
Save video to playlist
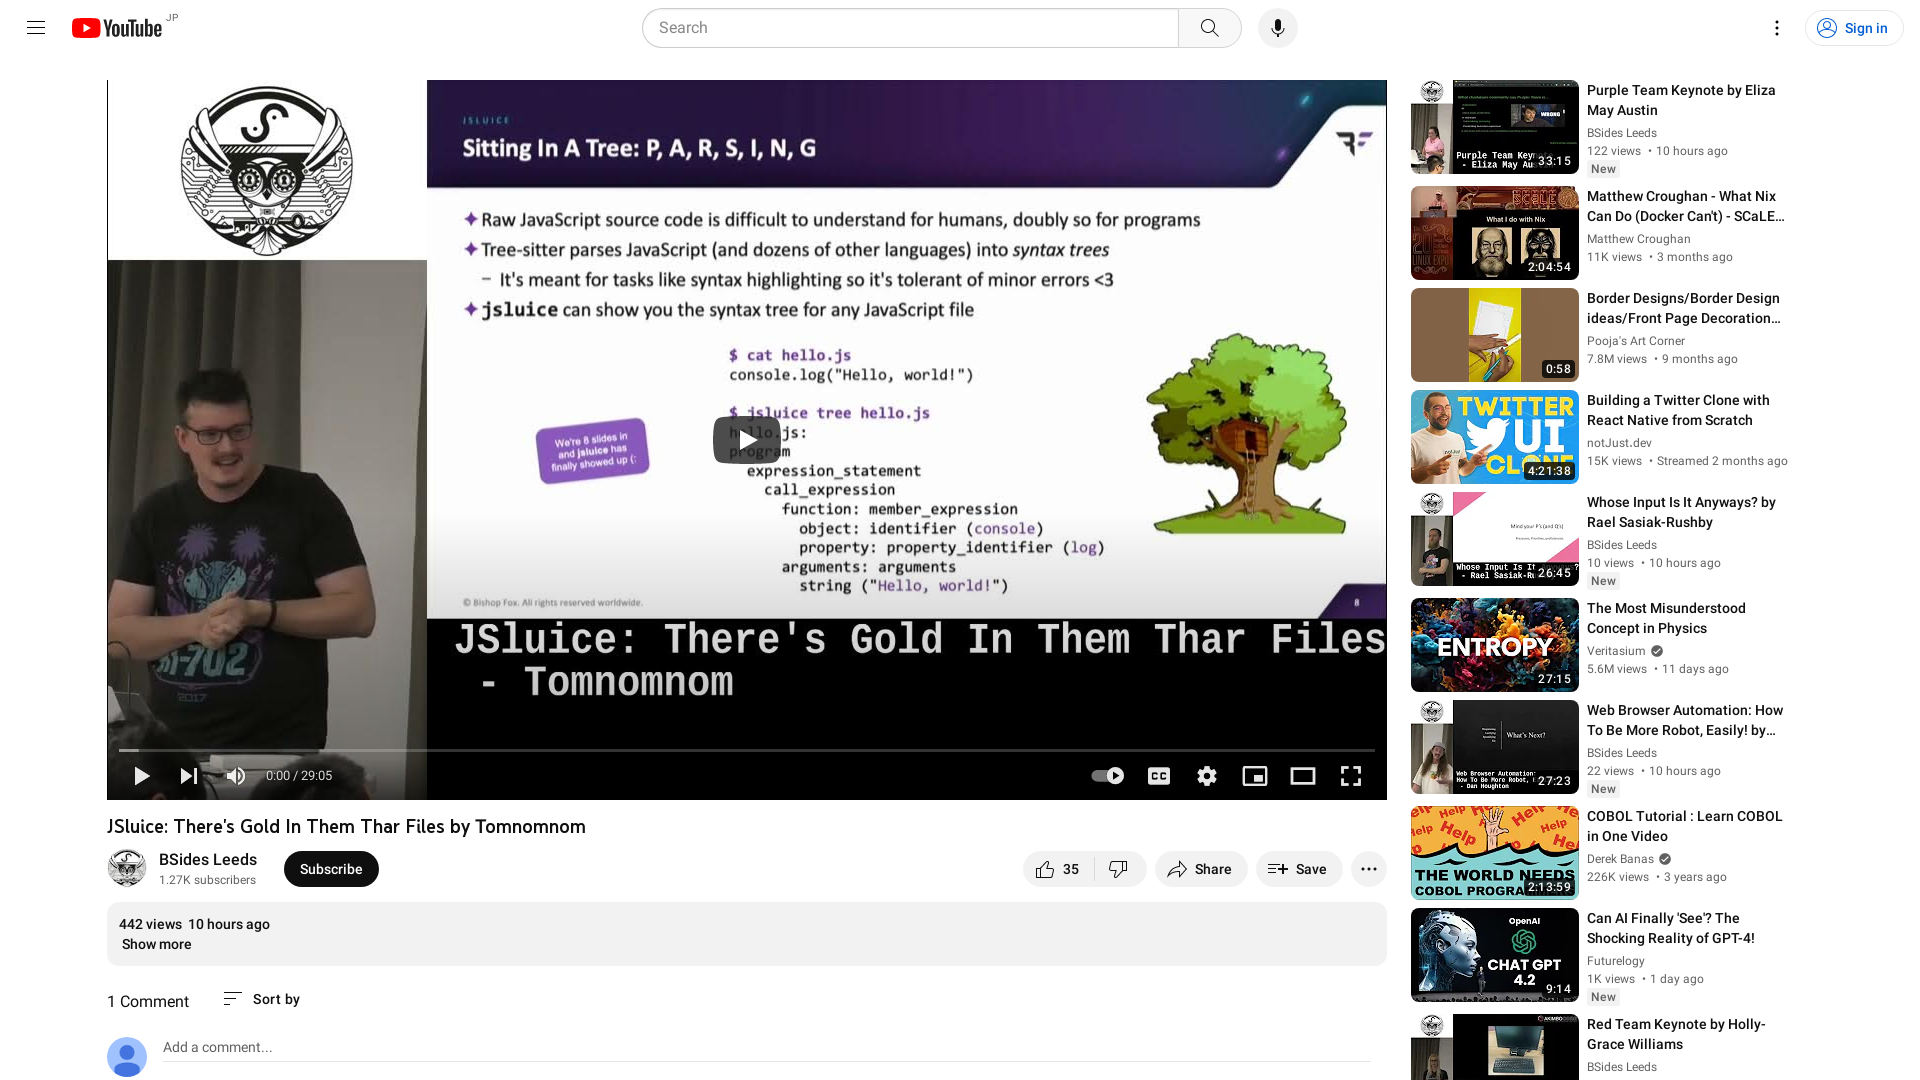1298,869
